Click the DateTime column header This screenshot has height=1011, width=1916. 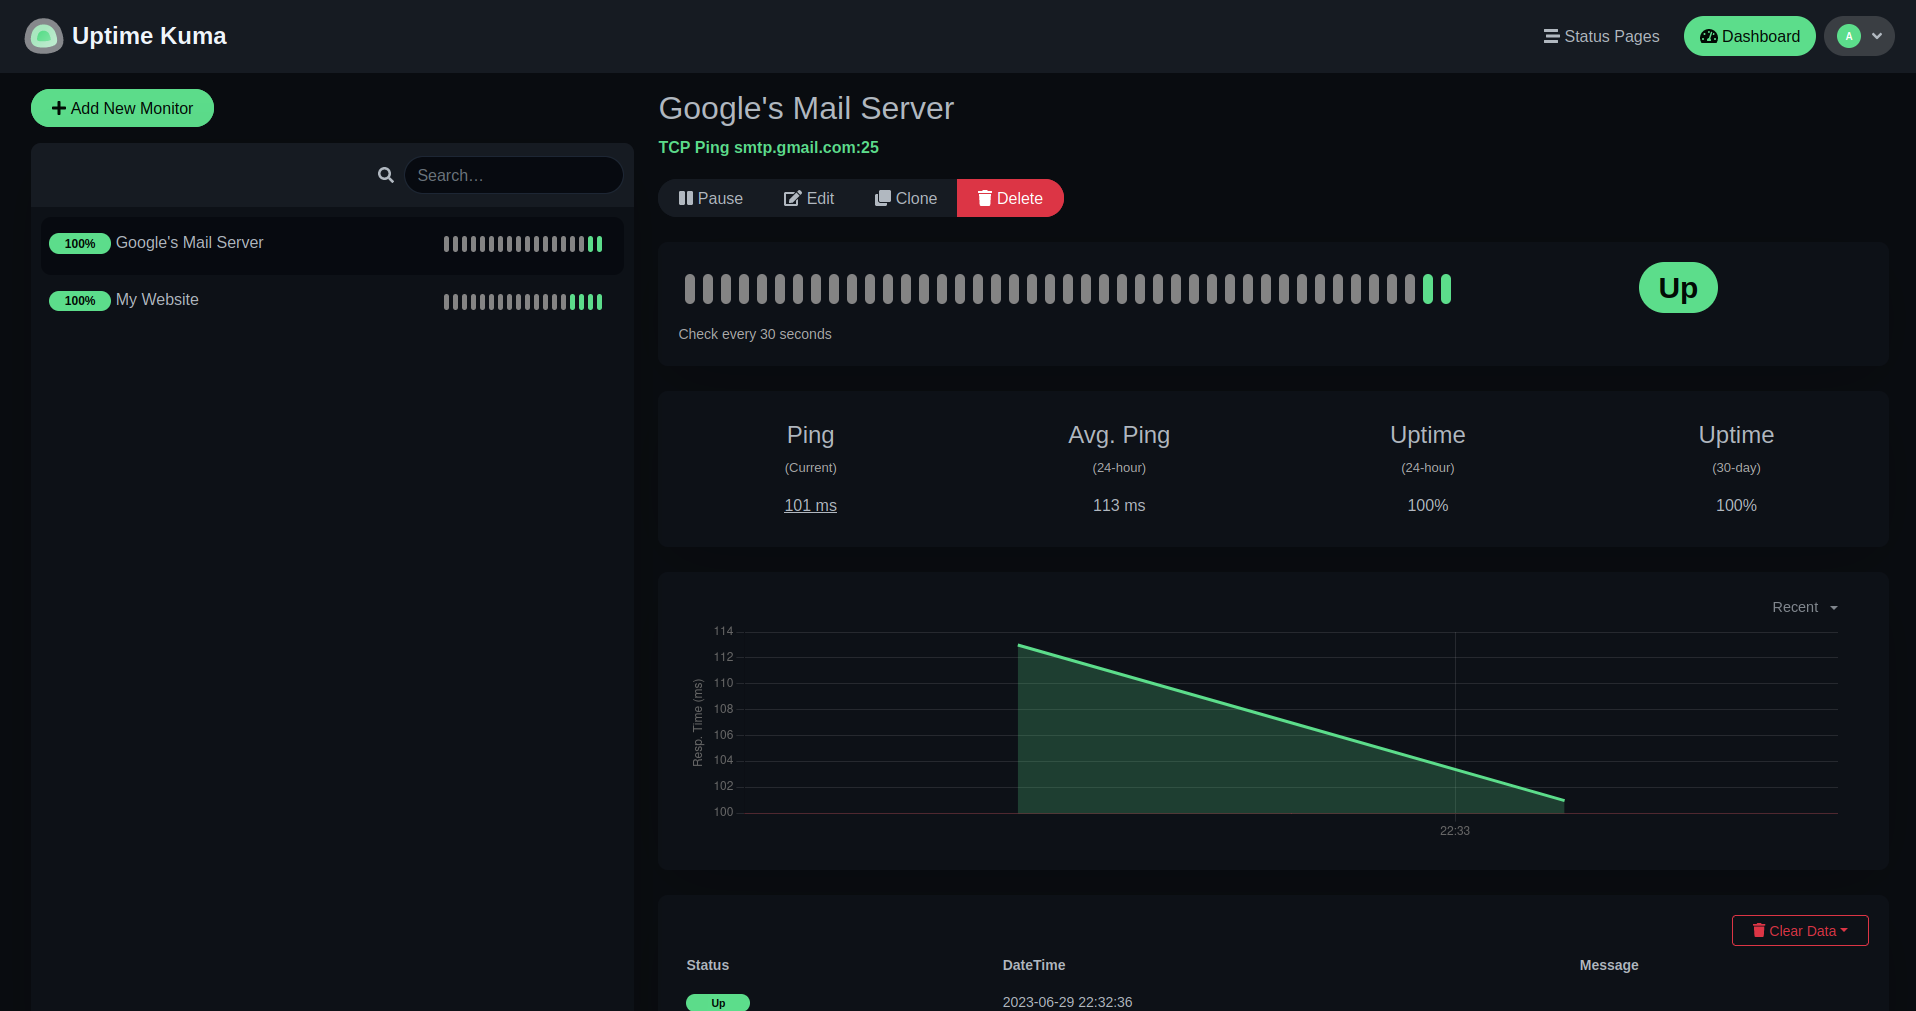pos(1034,965)
